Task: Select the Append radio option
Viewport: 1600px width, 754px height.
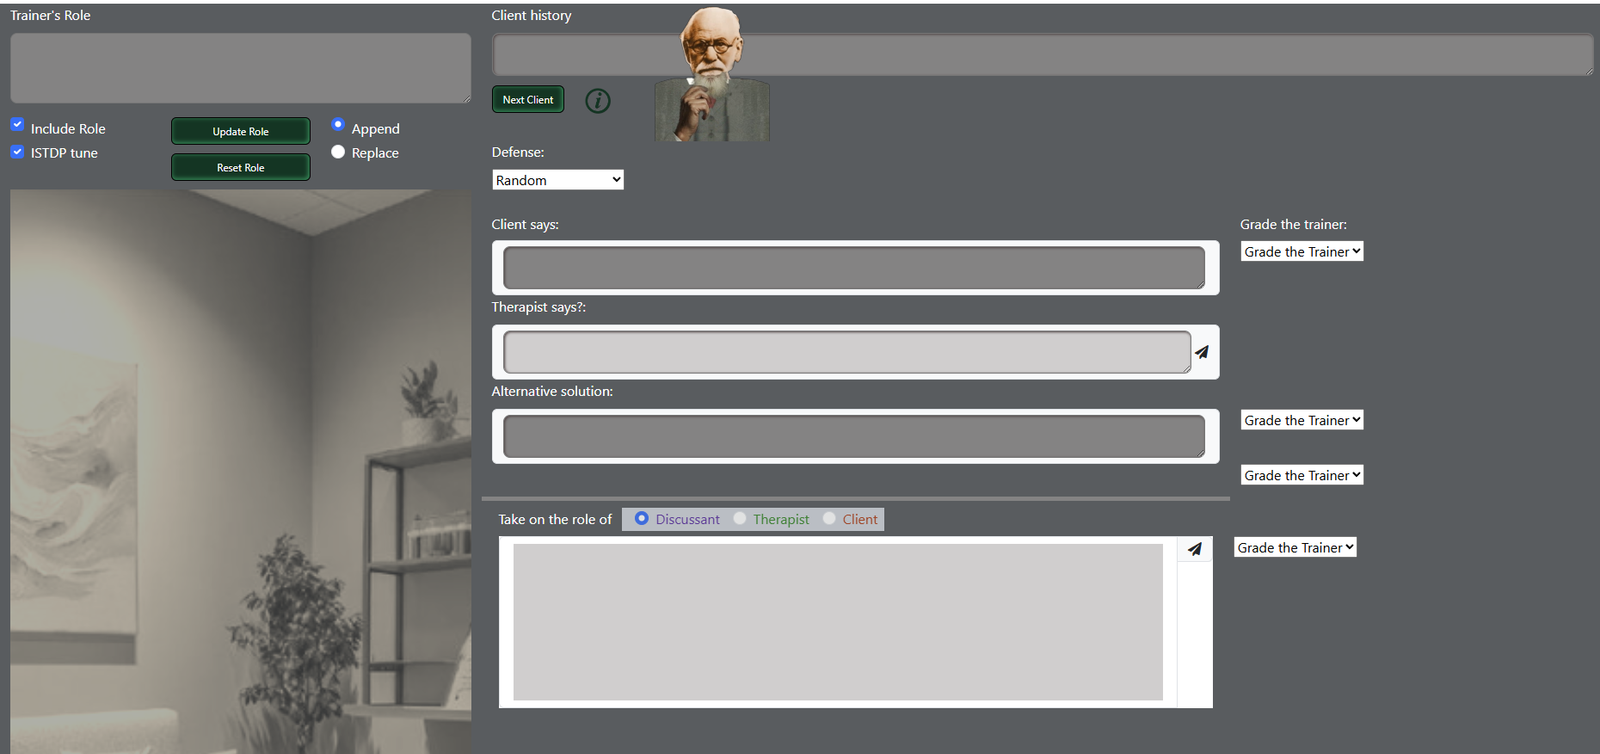Action: 338,125
